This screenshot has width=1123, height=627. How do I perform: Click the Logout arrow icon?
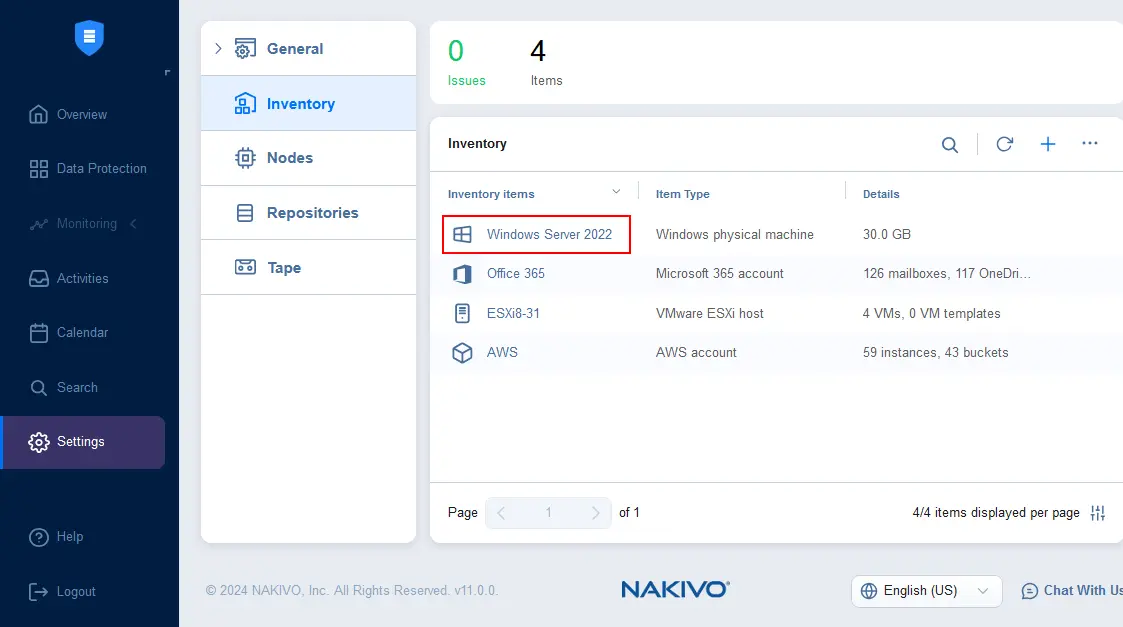point(39,592)
